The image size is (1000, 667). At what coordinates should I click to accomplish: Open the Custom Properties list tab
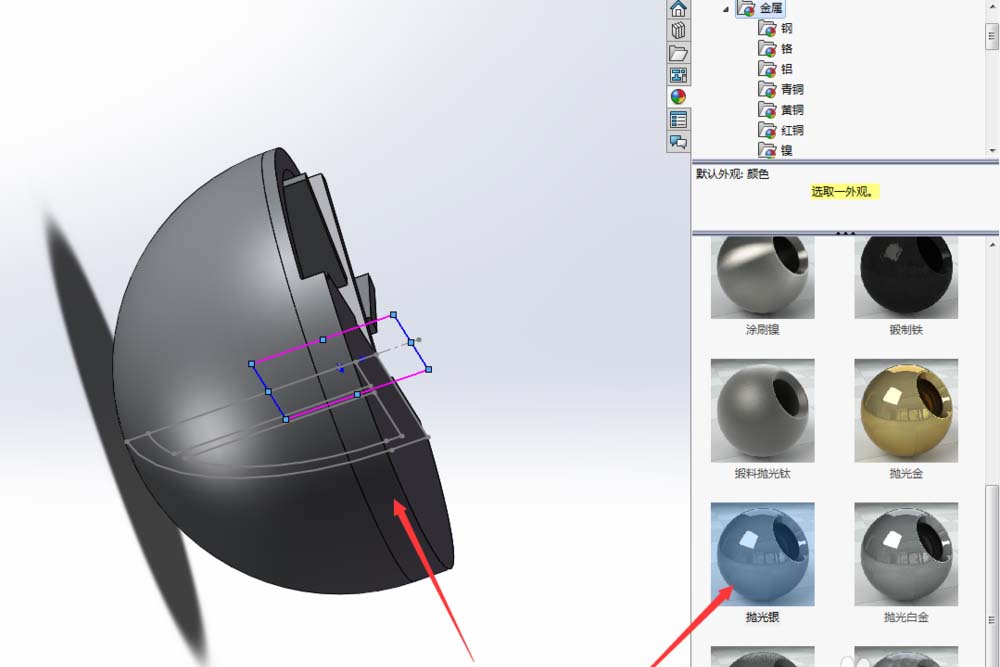(x=678, y=119)
